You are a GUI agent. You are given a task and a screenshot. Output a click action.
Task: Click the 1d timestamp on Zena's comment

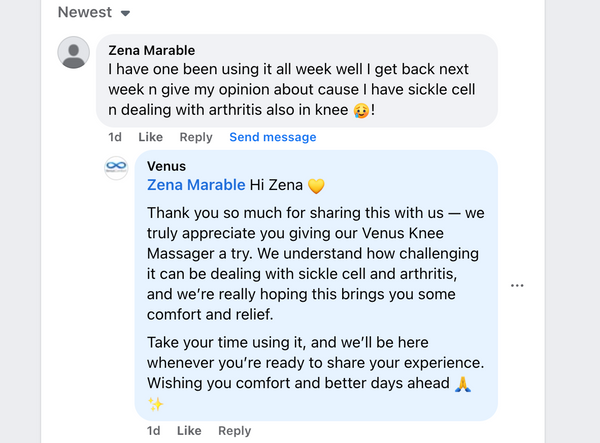(x=115, y=137)
